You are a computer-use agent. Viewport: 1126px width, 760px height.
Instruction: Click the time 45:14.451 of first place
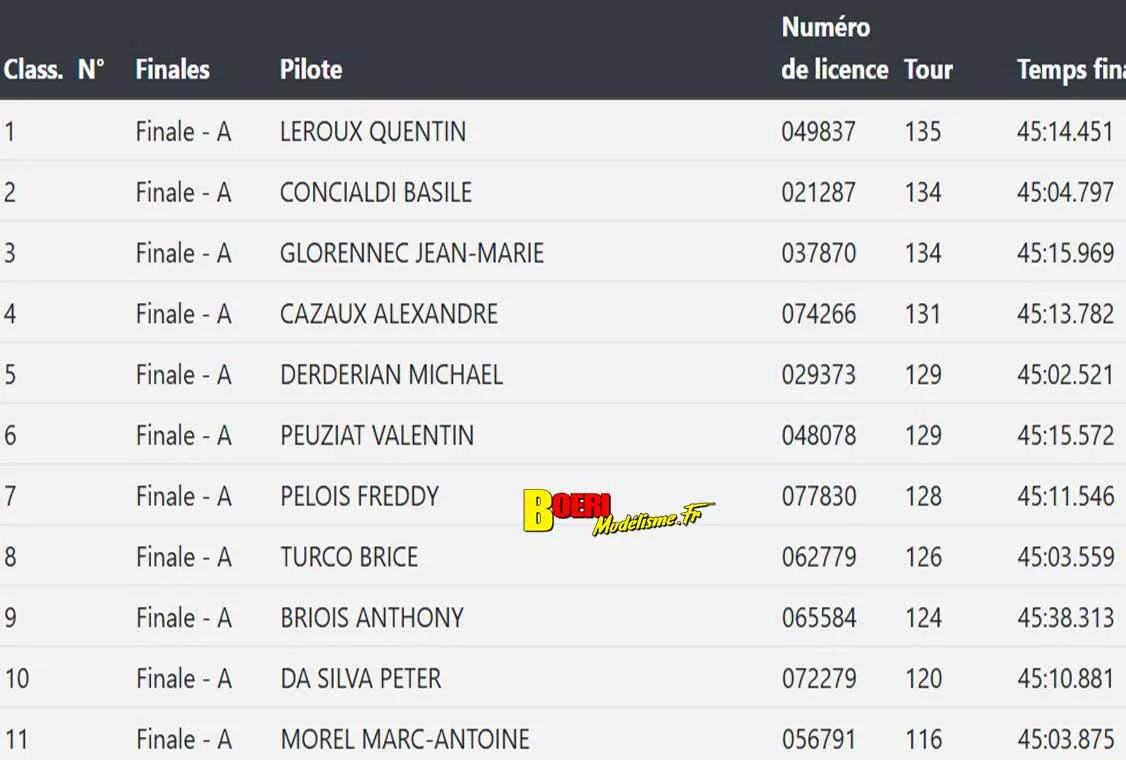[x=1065, y=132]
